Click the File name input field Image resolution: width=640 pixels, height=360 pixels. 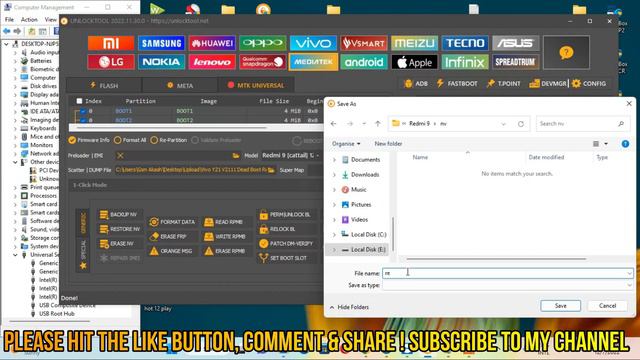(x=508, y=273)
